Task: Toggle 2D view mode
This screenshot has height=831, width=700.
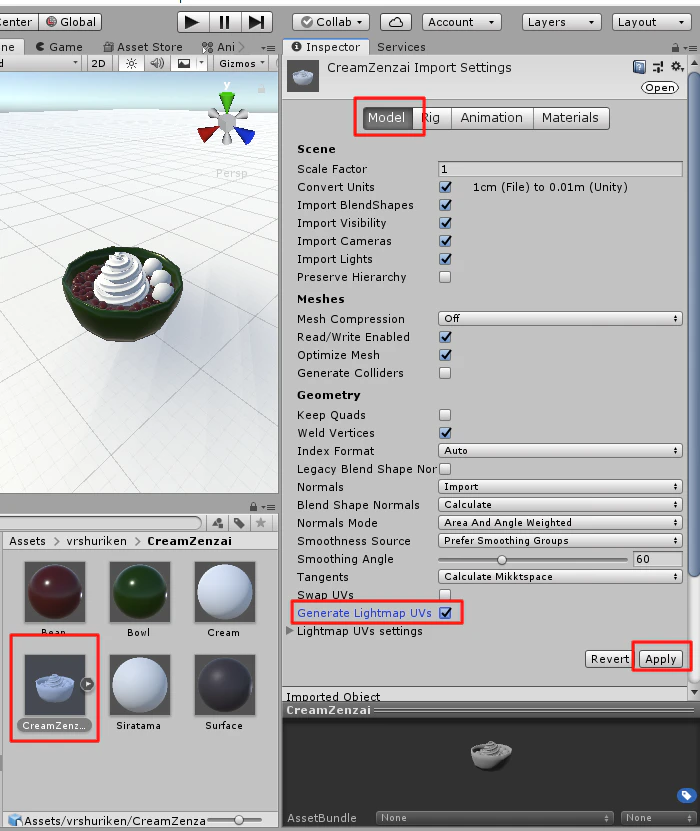Action: [99, 64]
